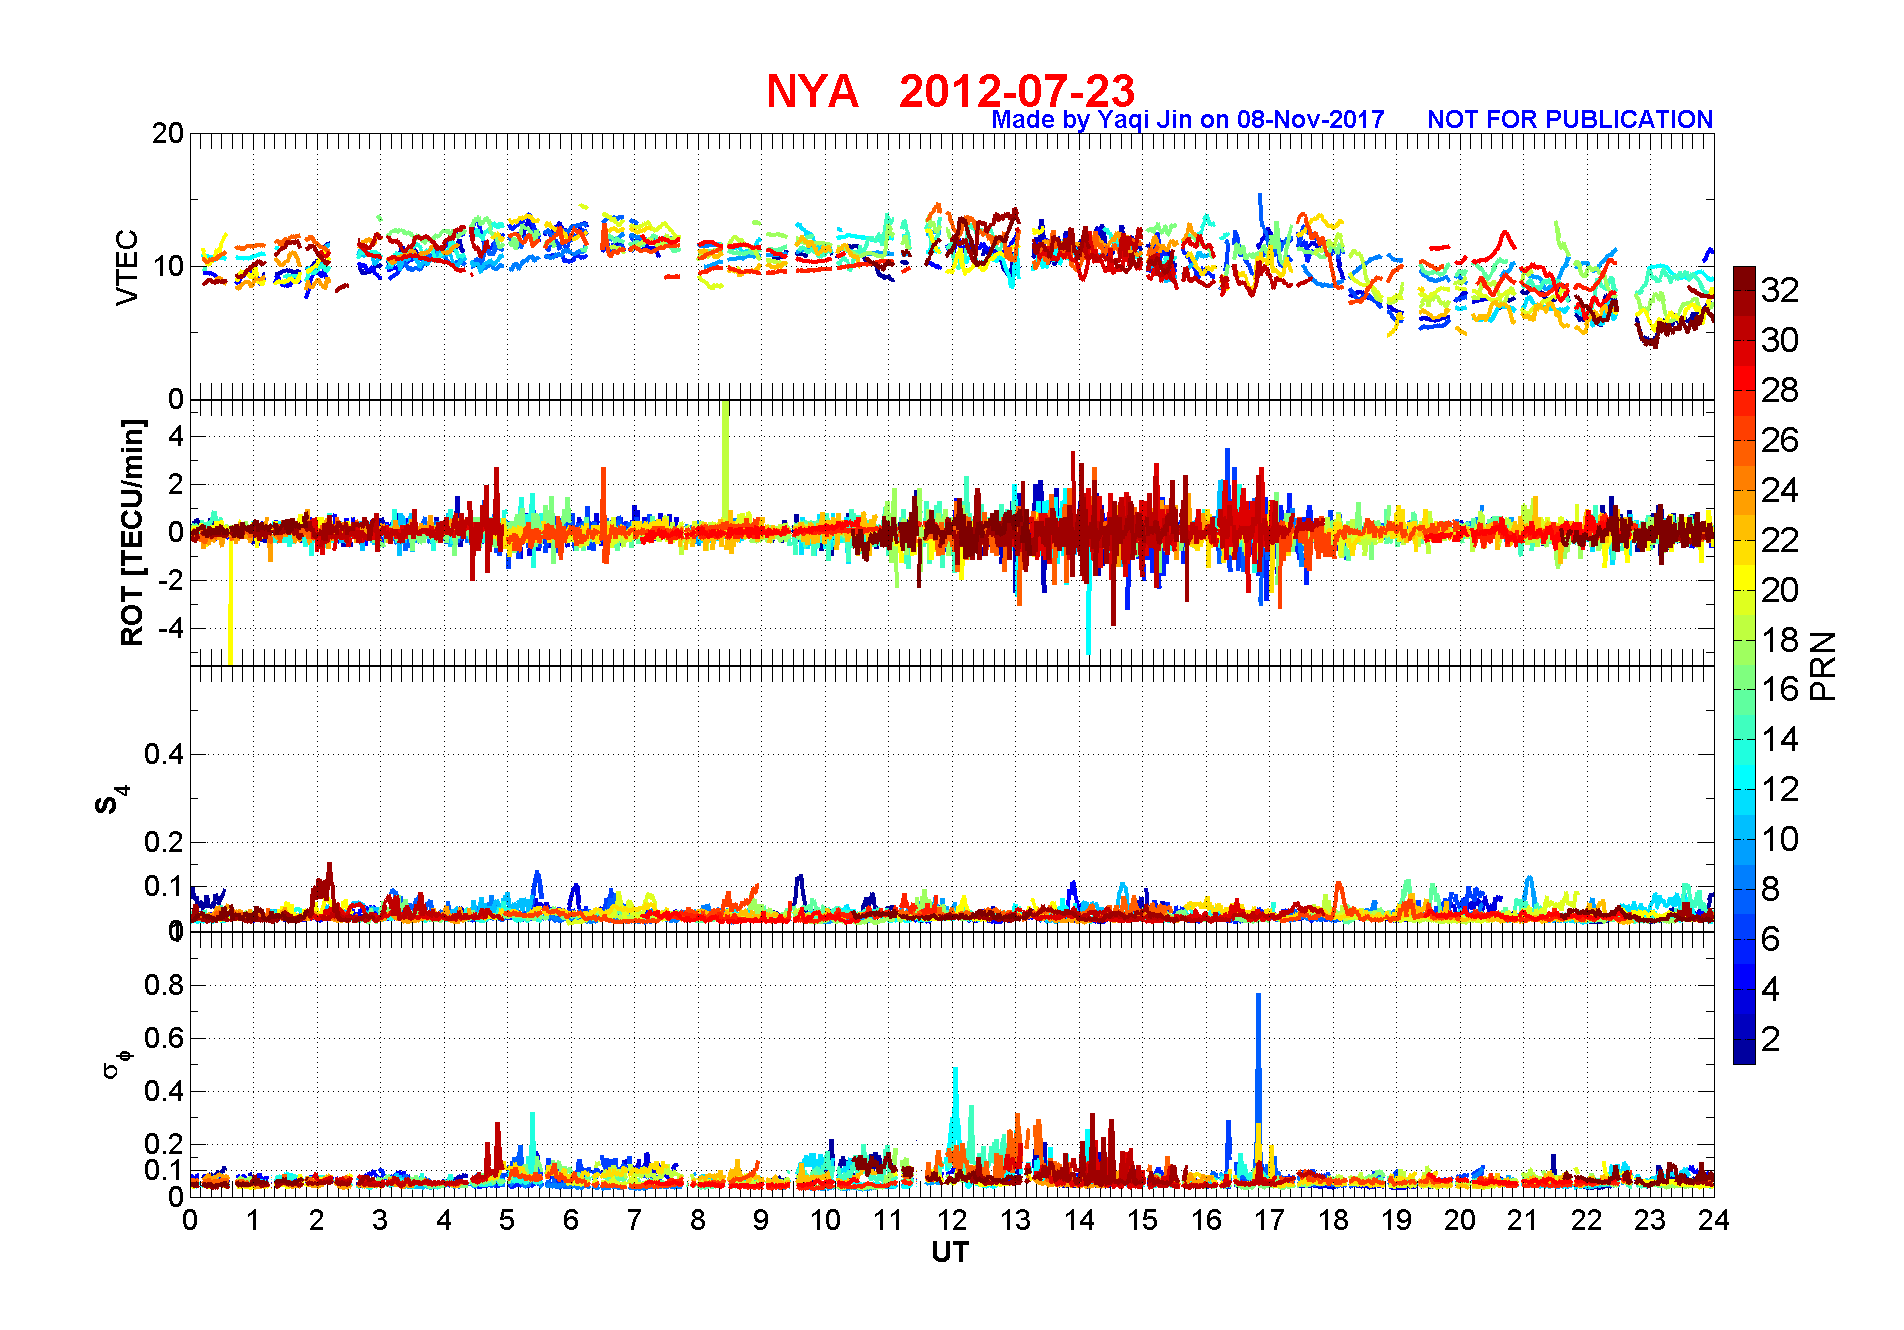Click the ROT axis tick label -4
Image resolution: width=1904 pixels, height=1330 pixels.
pos(172,629)
